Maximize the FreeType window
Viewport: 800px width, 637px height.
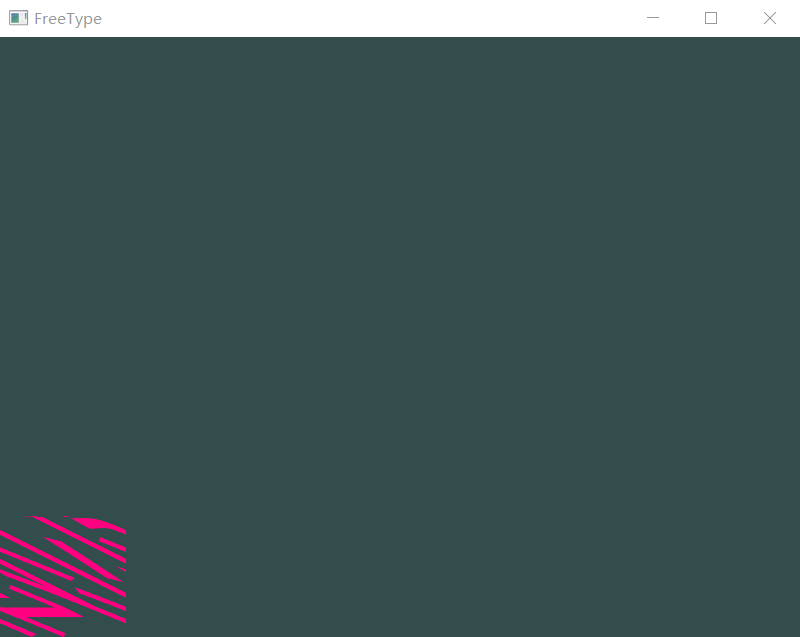tap(711, 18)
